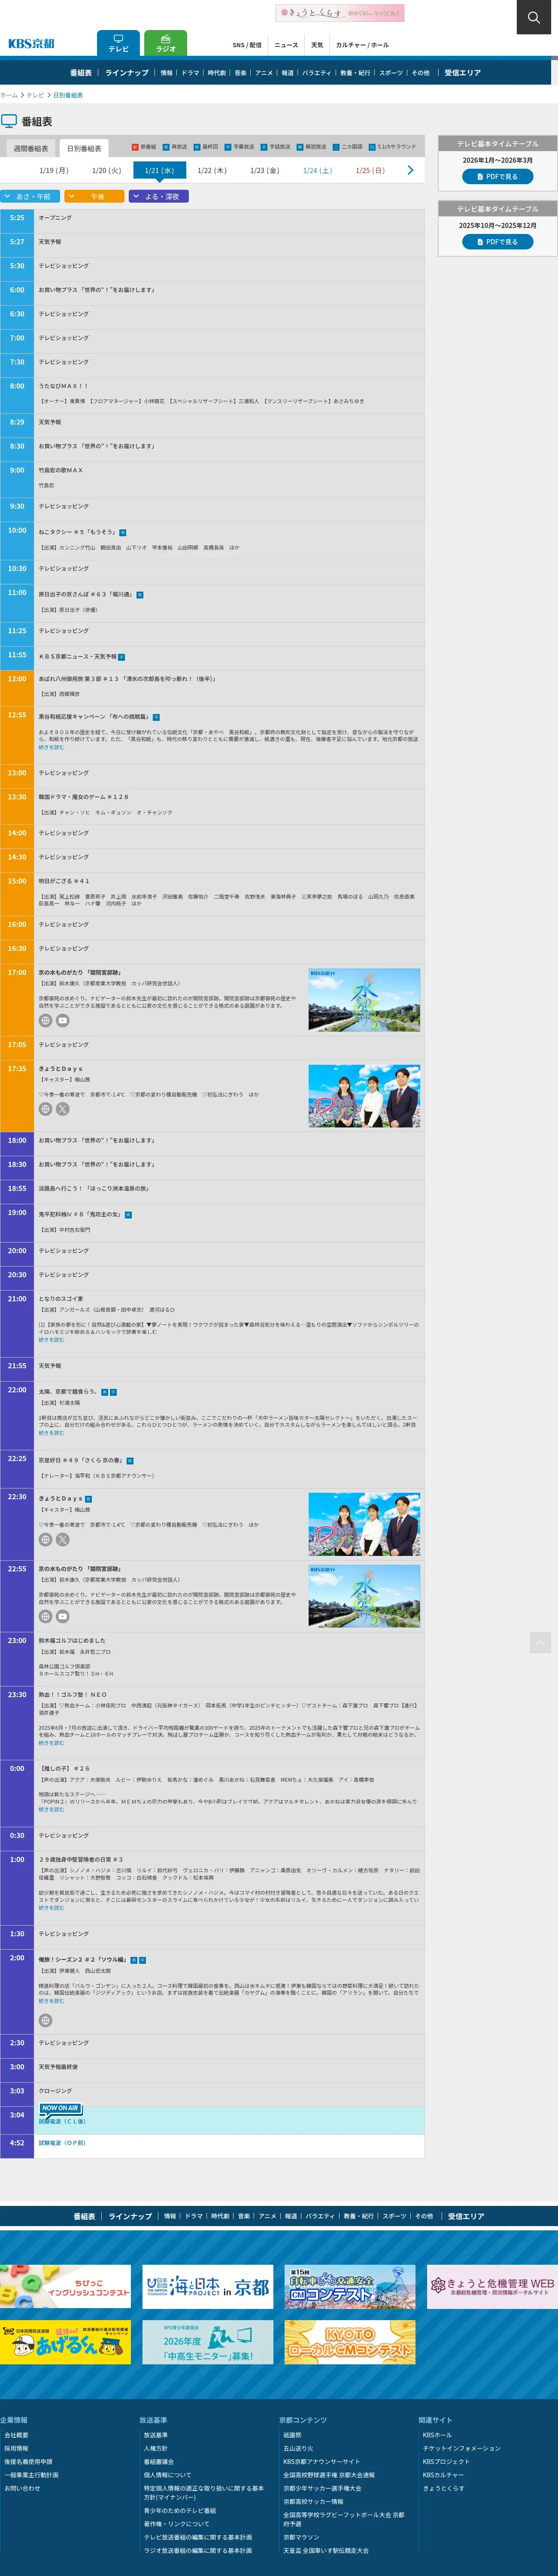
Task: Click the next-week arrow beside 1/25
Action: point(410,170)
